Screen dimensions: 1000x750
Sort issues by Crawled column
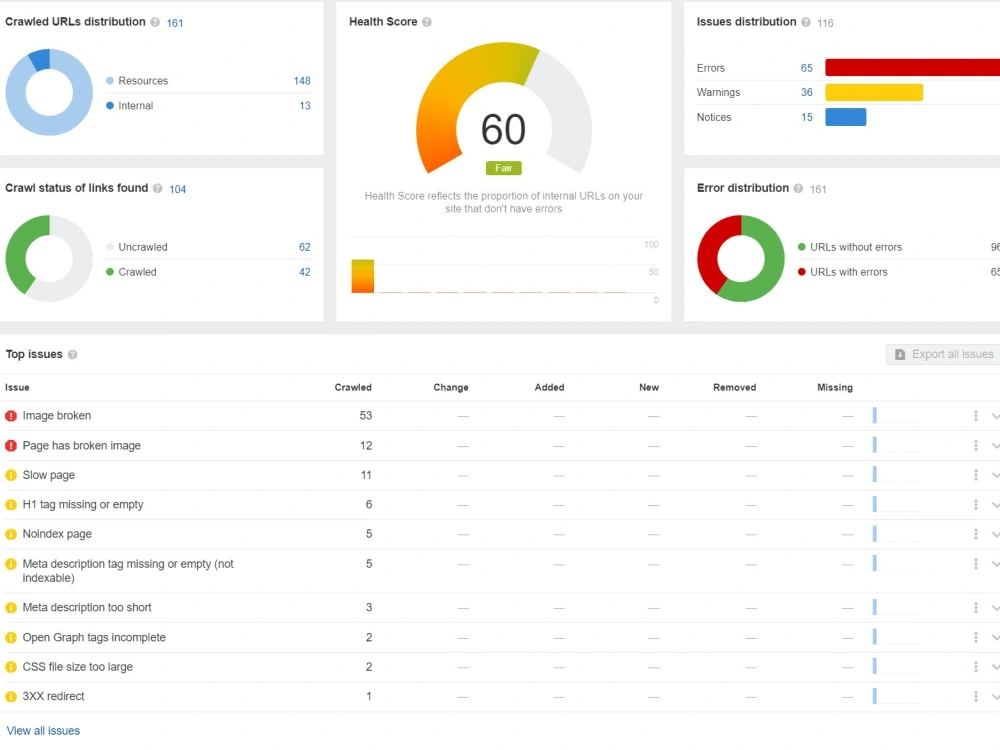click(x=353, y=388)
